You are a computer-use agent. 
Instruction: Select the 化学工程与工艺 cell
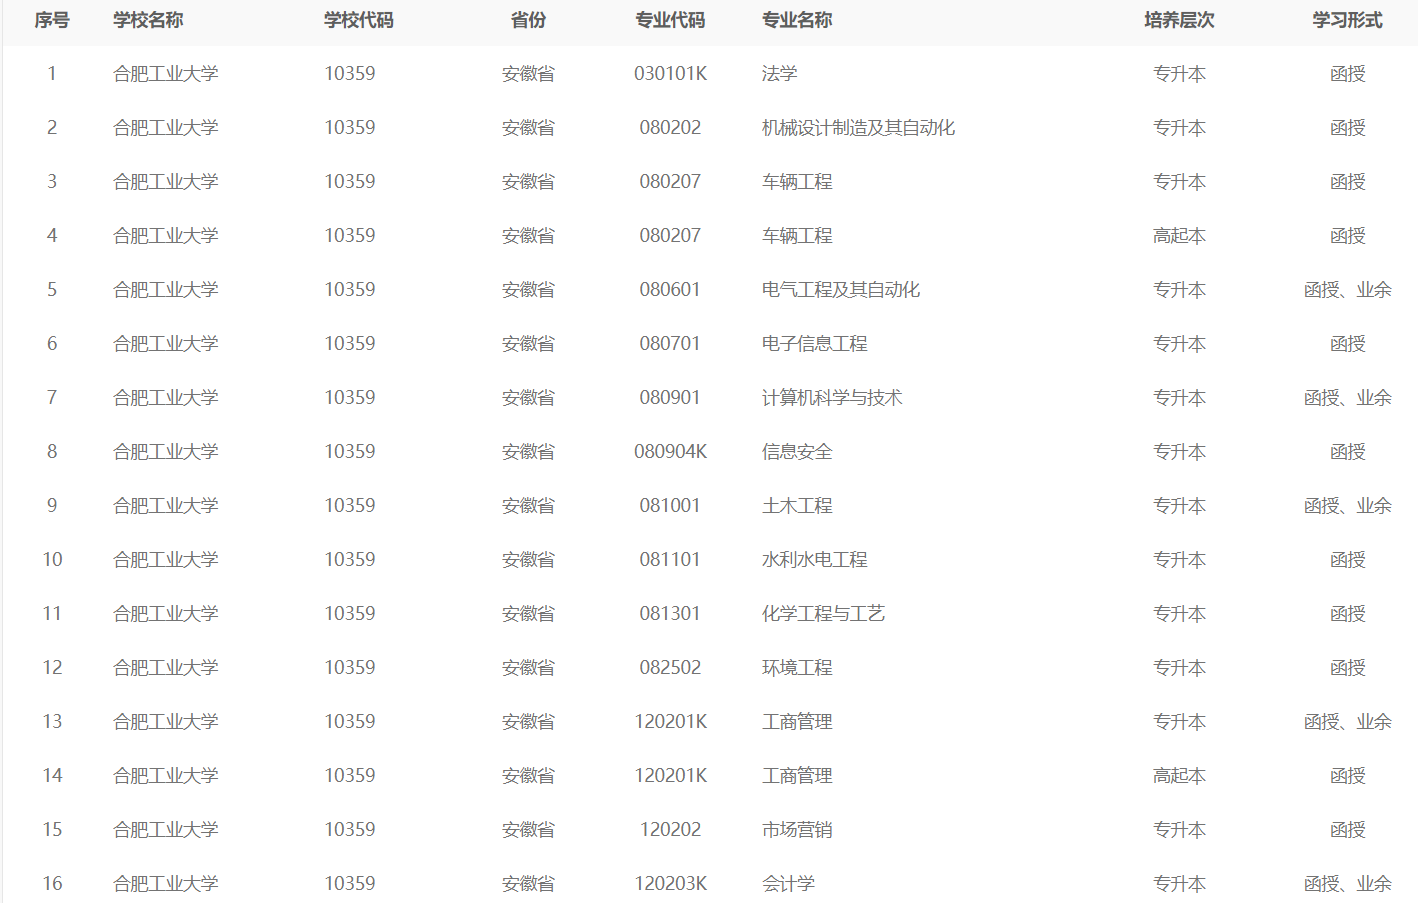coord(823,614)
